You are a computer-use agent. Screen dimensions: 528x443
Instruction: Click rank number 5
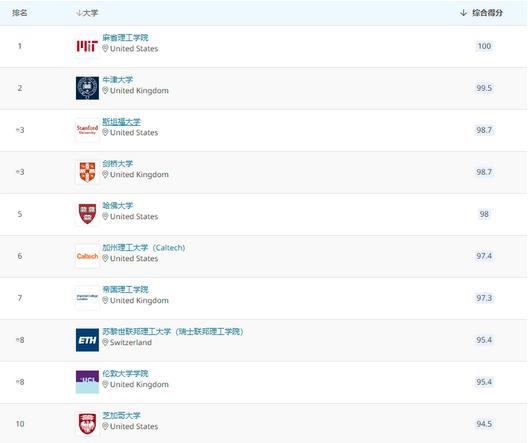pos(20,214)
